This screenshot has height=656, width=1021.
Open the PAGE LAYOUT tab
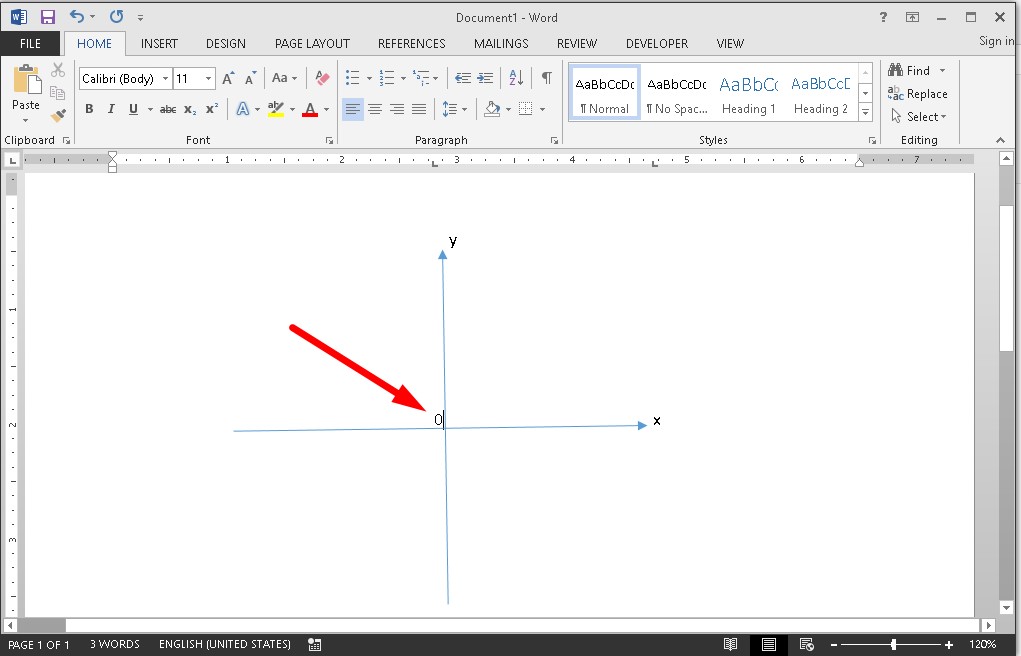click(x=312, y=44)
